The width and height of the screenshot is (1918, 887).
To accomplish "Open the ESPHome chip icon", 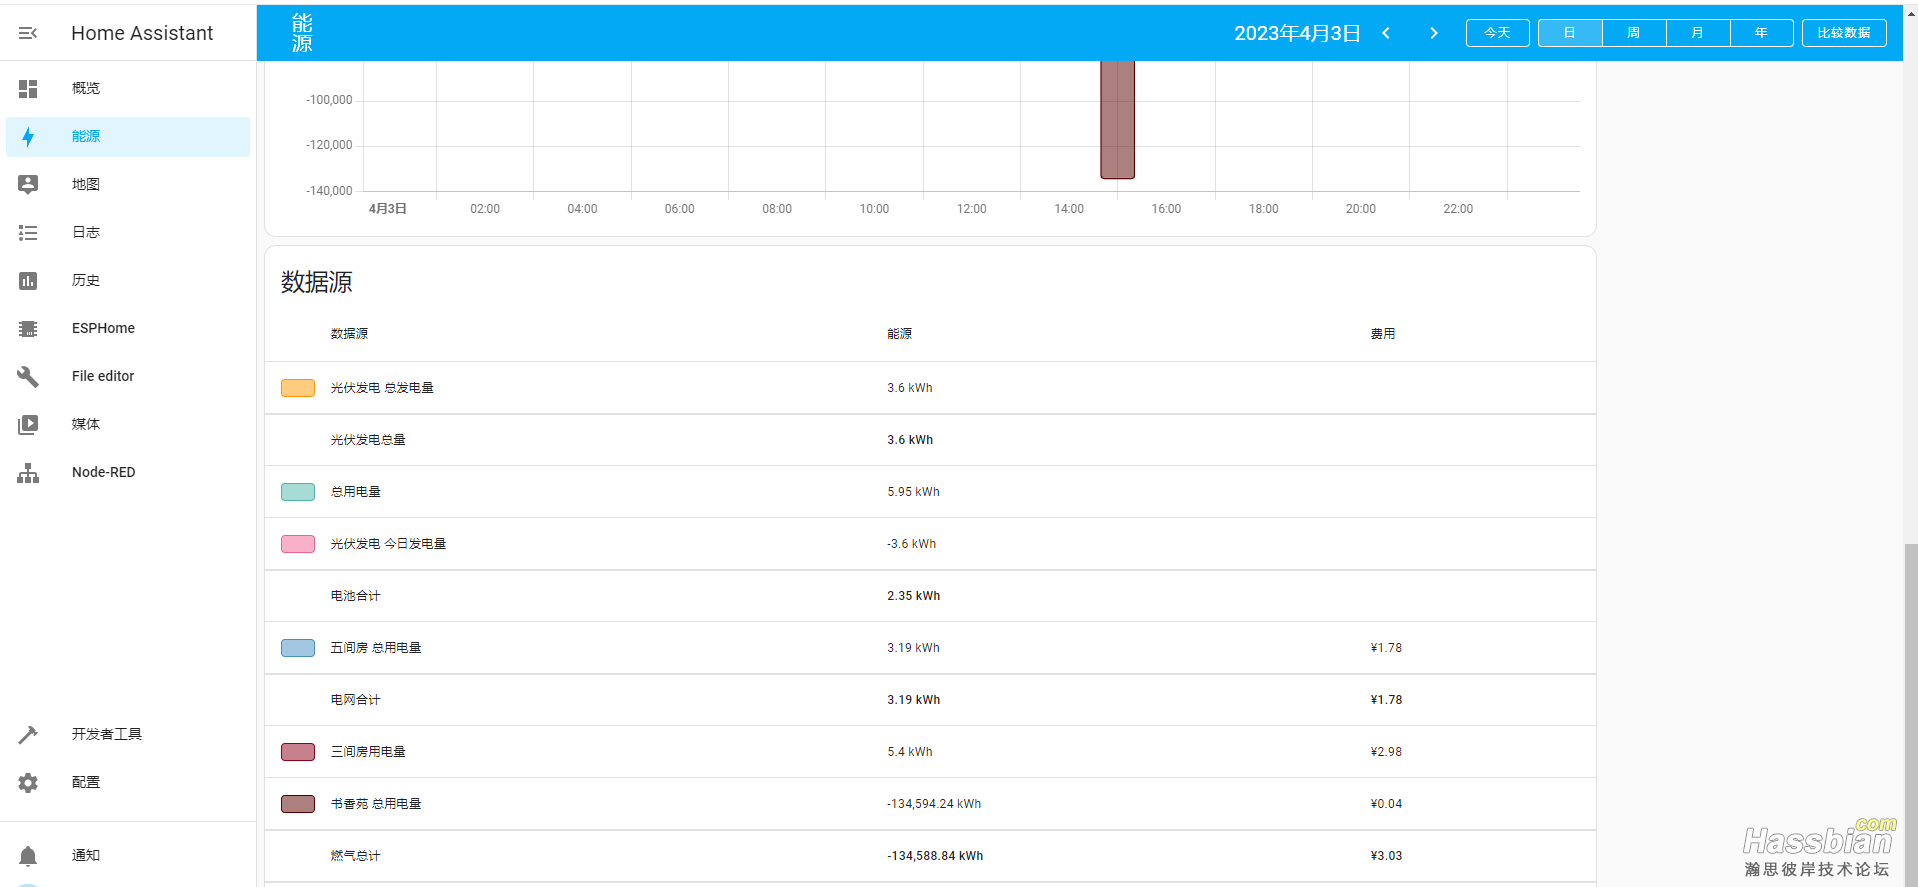I will coord(28,329).
